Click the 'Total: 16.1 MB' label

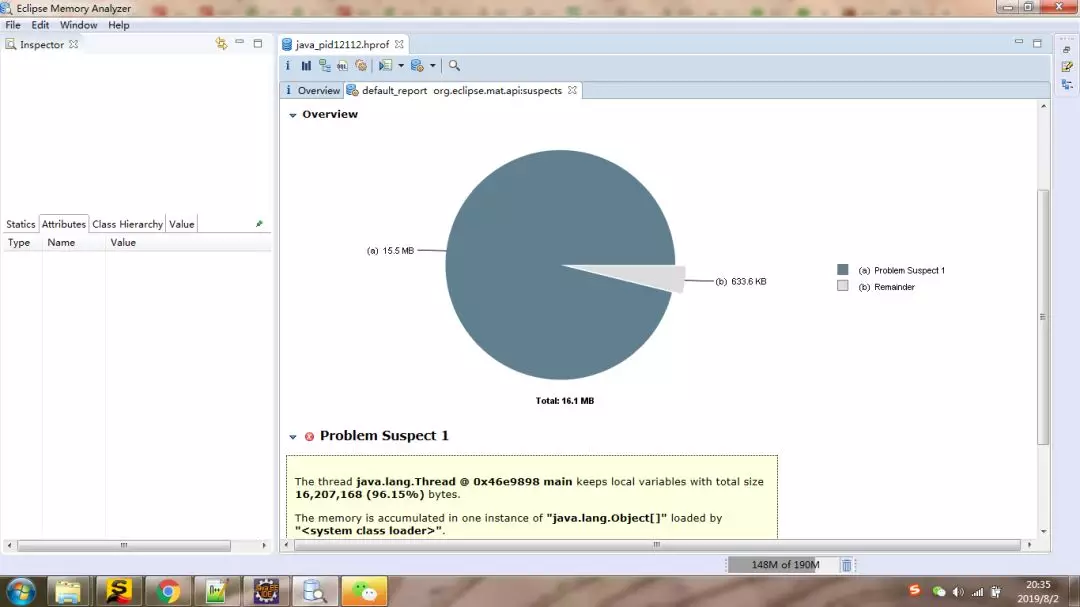[565, 400]
